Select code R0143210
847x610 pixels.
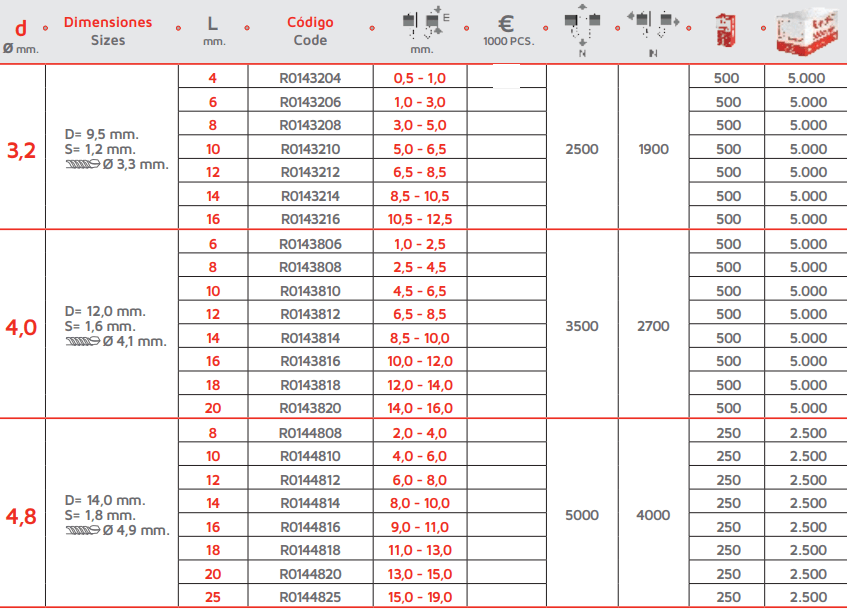pyautogui.click(x=310, y=149)
